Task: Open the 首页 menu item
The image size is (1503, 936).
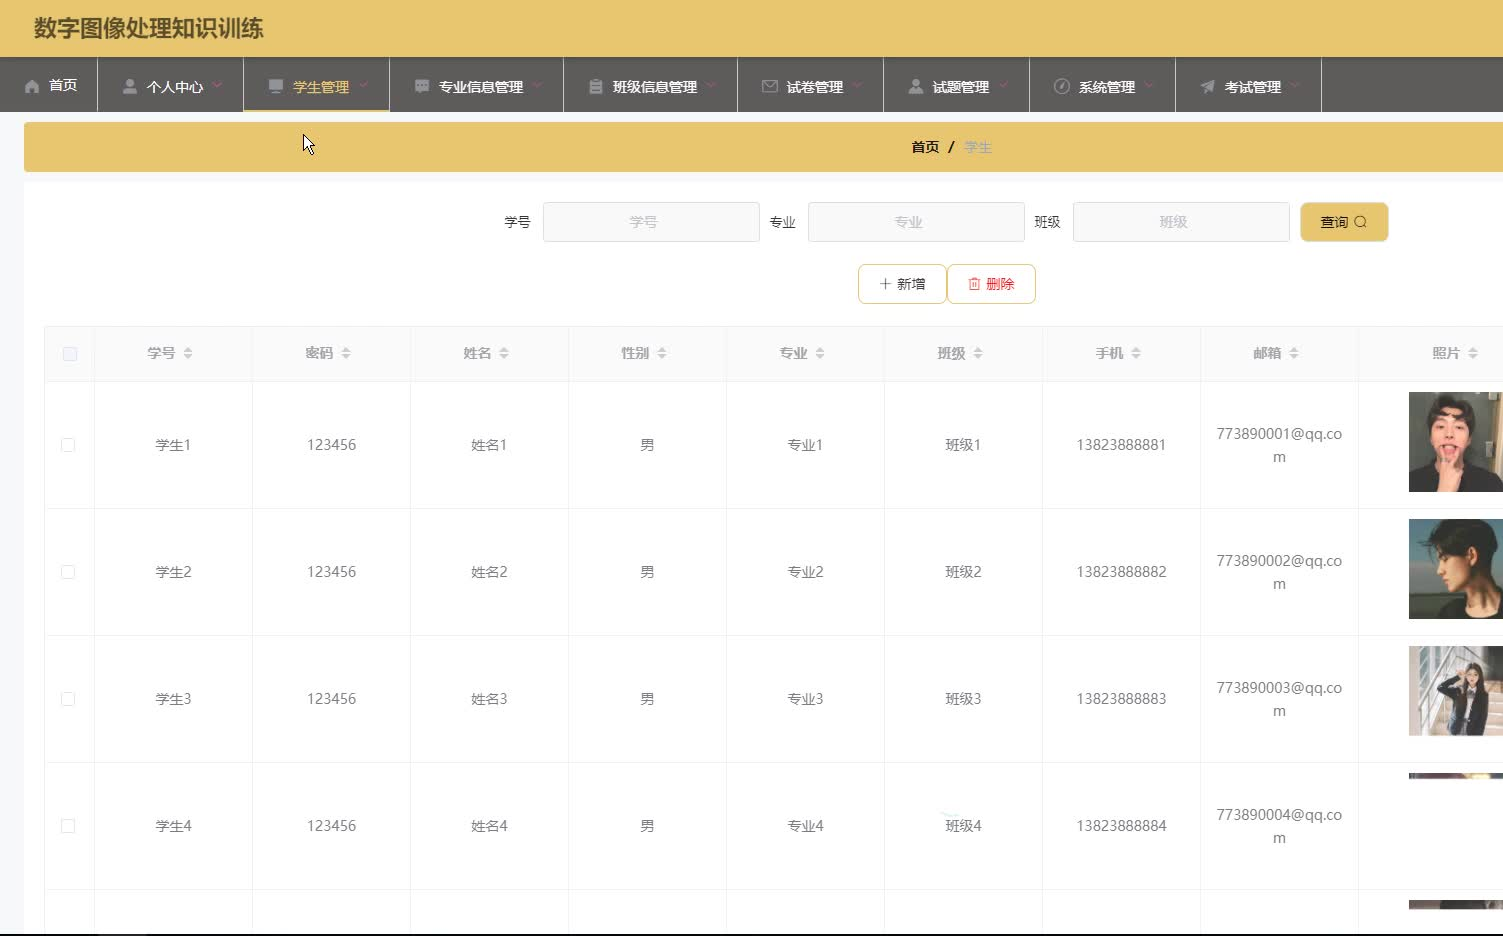Action: (x=49, y=85)
